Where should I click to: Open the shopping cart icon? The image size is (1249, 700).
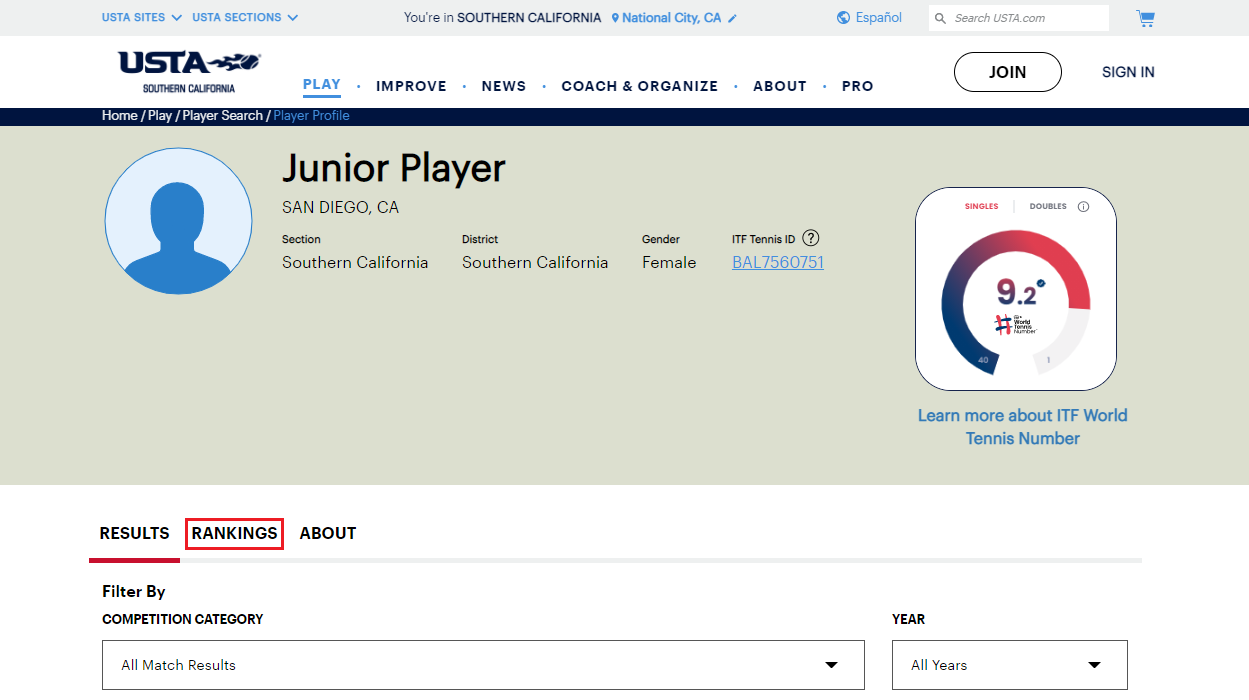(x=1145, y=18)
